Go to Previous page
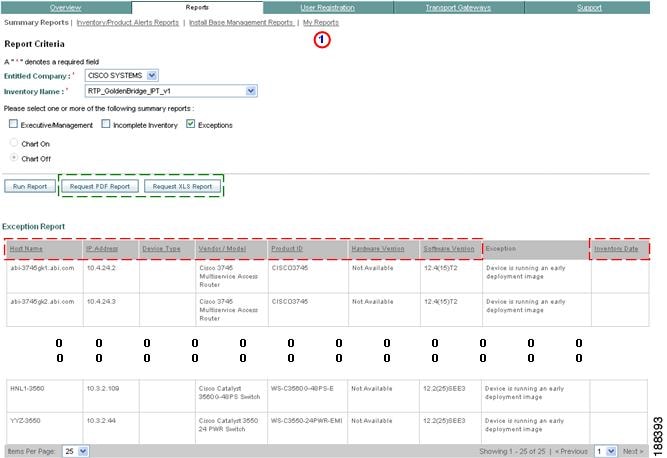667x458 pixels. [x=571, y=451]
